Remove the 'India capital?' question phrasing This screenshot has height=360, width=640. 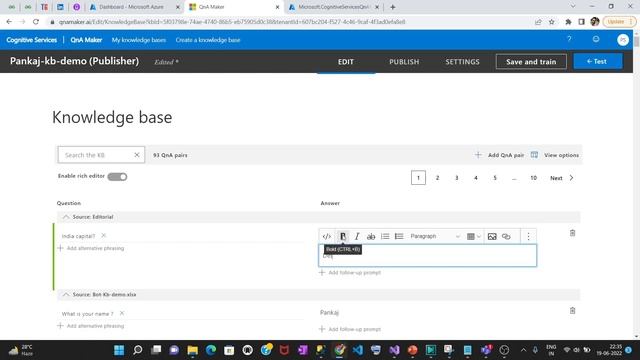(104, 236)
